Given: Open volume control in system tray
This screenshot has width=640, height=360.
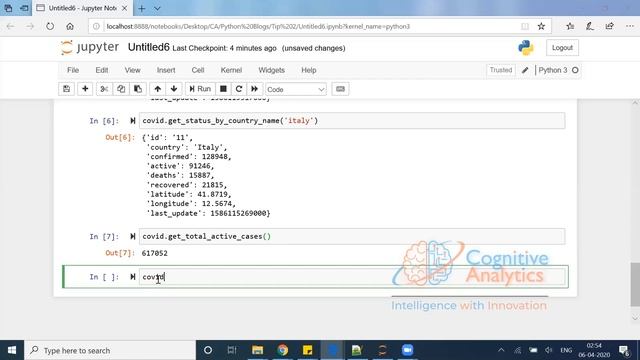Looking at the screenshot, I should (549, 350).
